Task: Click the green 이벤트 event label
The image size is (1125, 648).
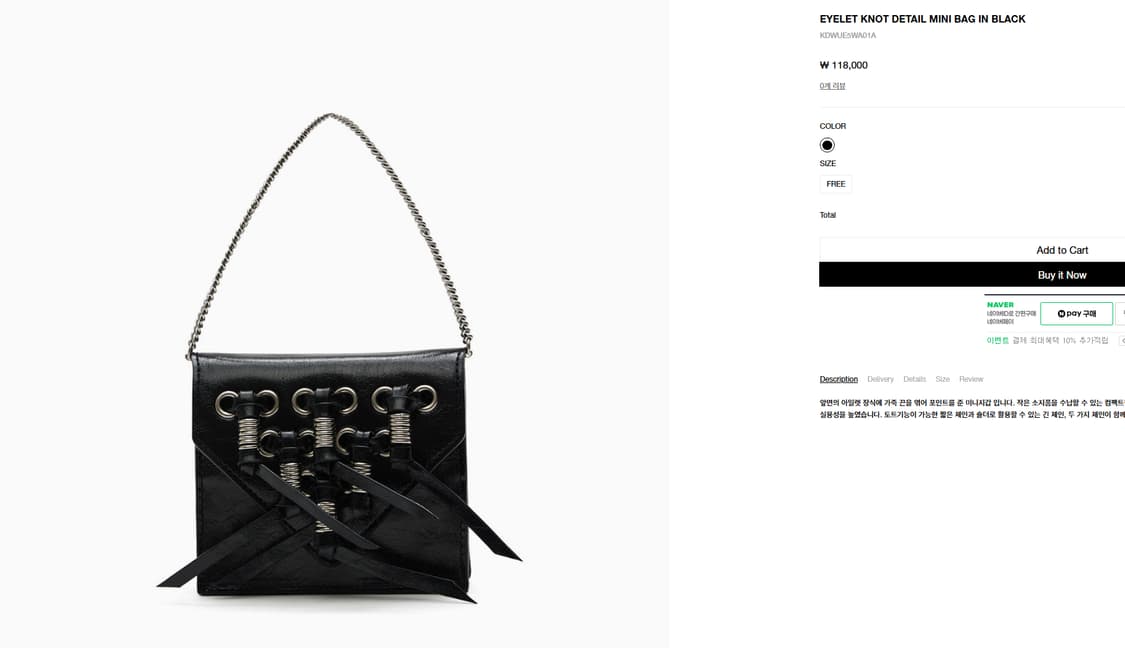Action: (997, 340)
